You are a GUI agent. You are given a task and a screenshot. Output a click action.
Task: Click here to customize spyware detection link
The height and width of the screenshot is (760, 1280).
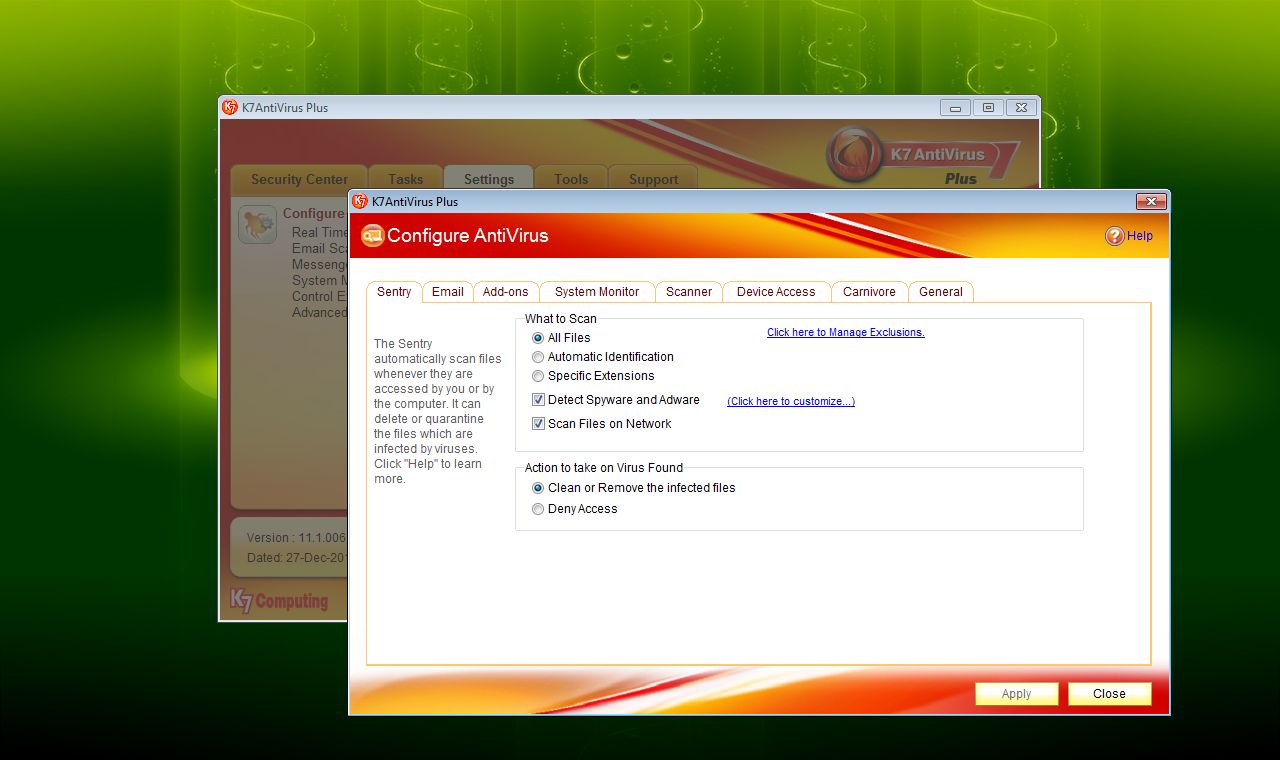pyautogui.click(x=791, y=402)
